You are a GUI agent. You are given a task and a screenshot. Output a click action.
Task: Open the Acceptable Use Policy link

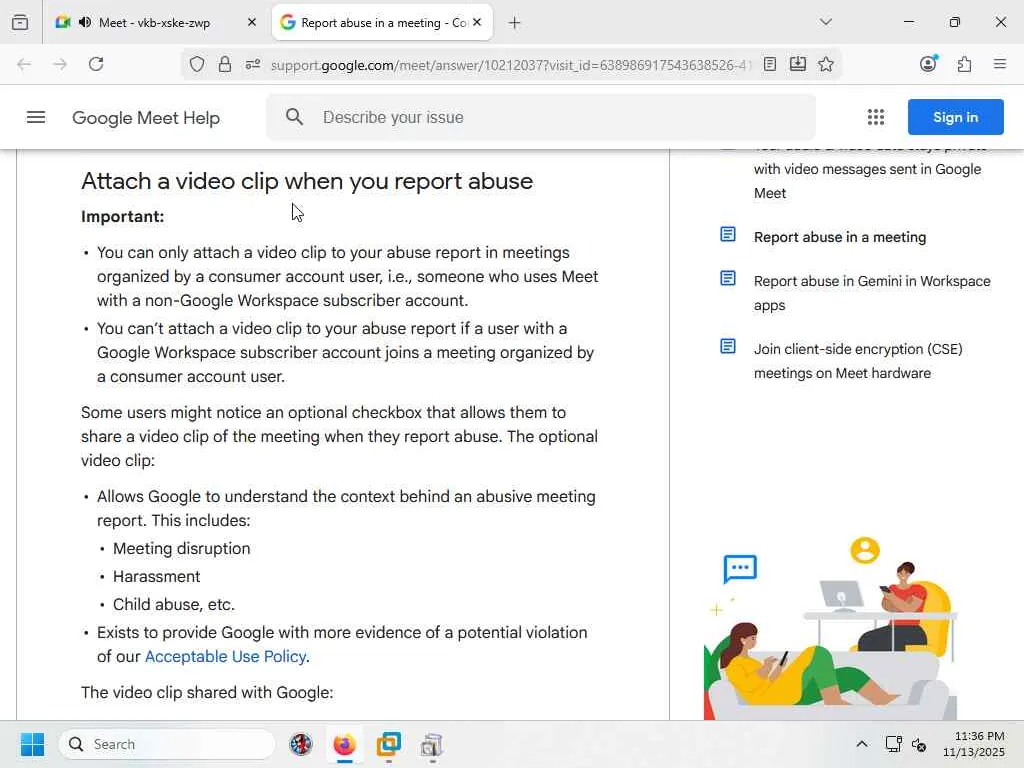pos(225,656)
